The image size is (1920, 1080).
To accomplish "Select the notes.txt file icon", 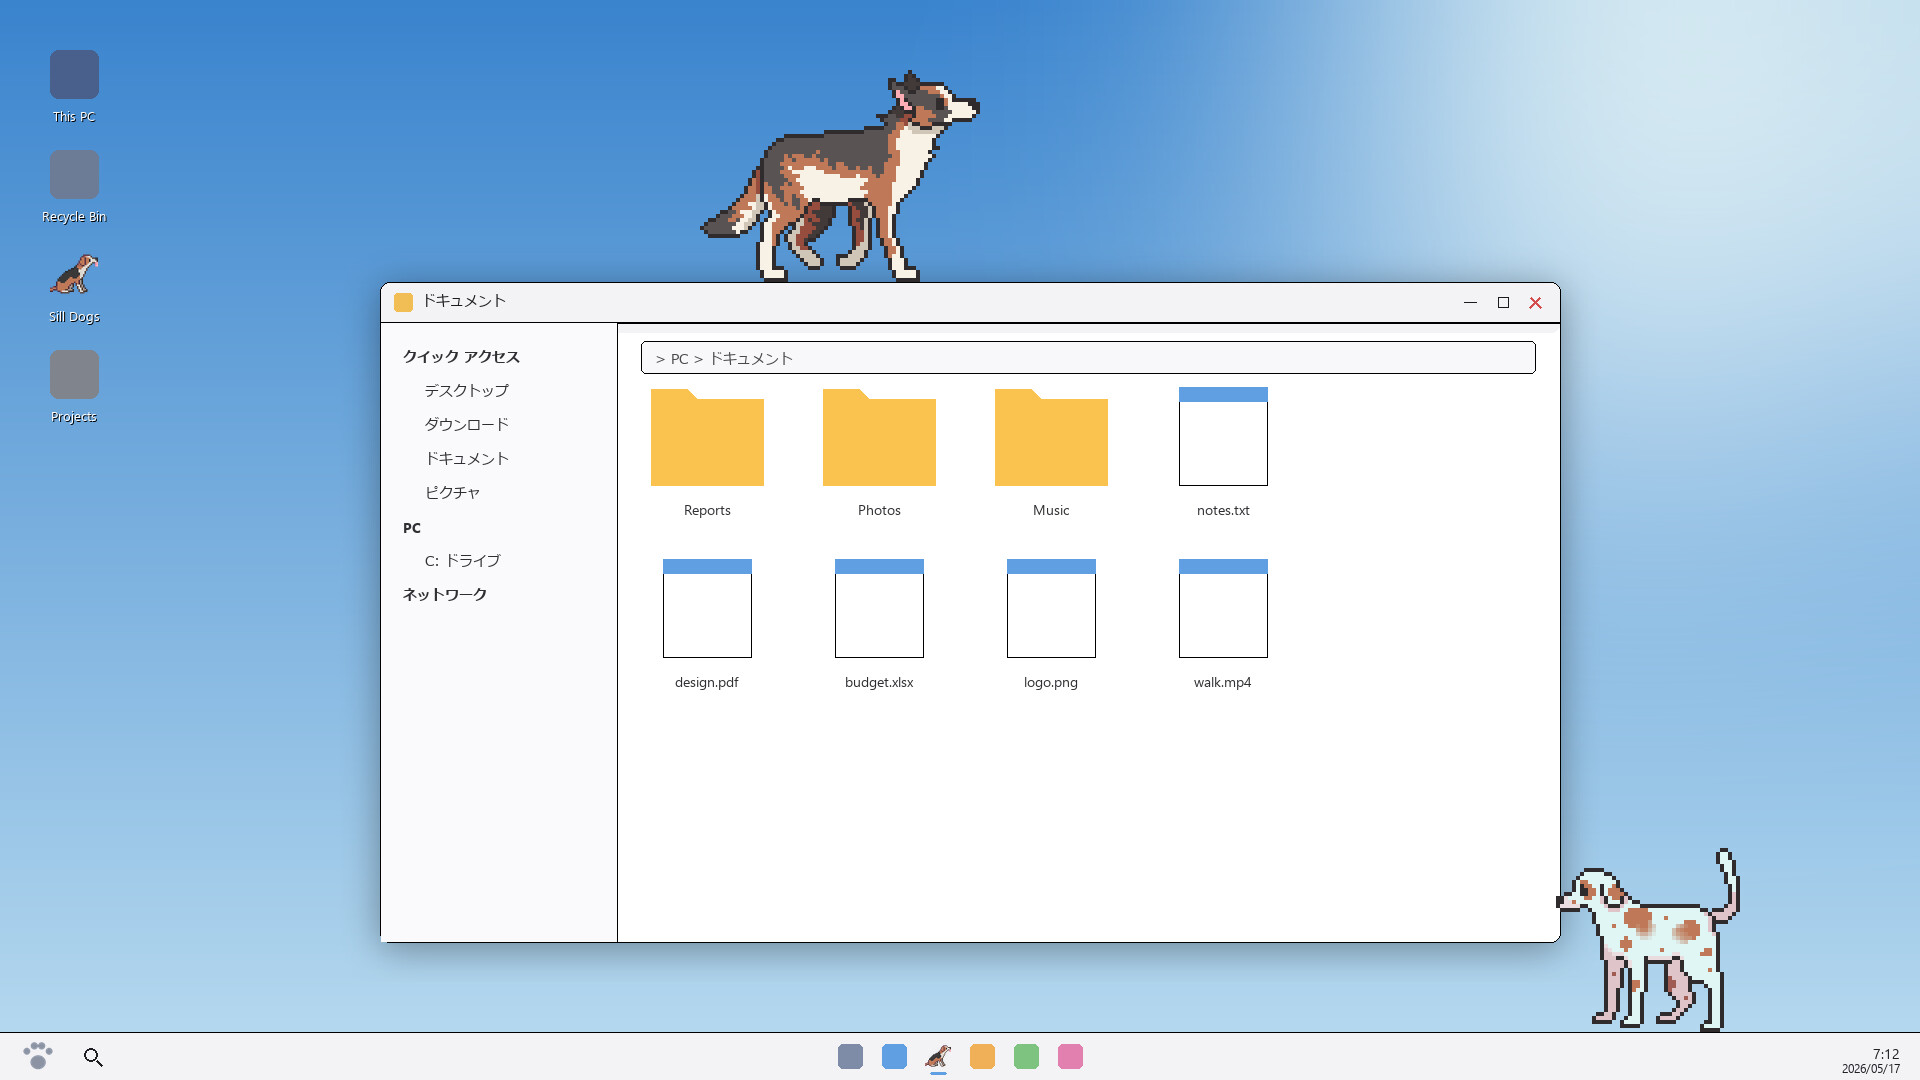I will click(1223, 437).
